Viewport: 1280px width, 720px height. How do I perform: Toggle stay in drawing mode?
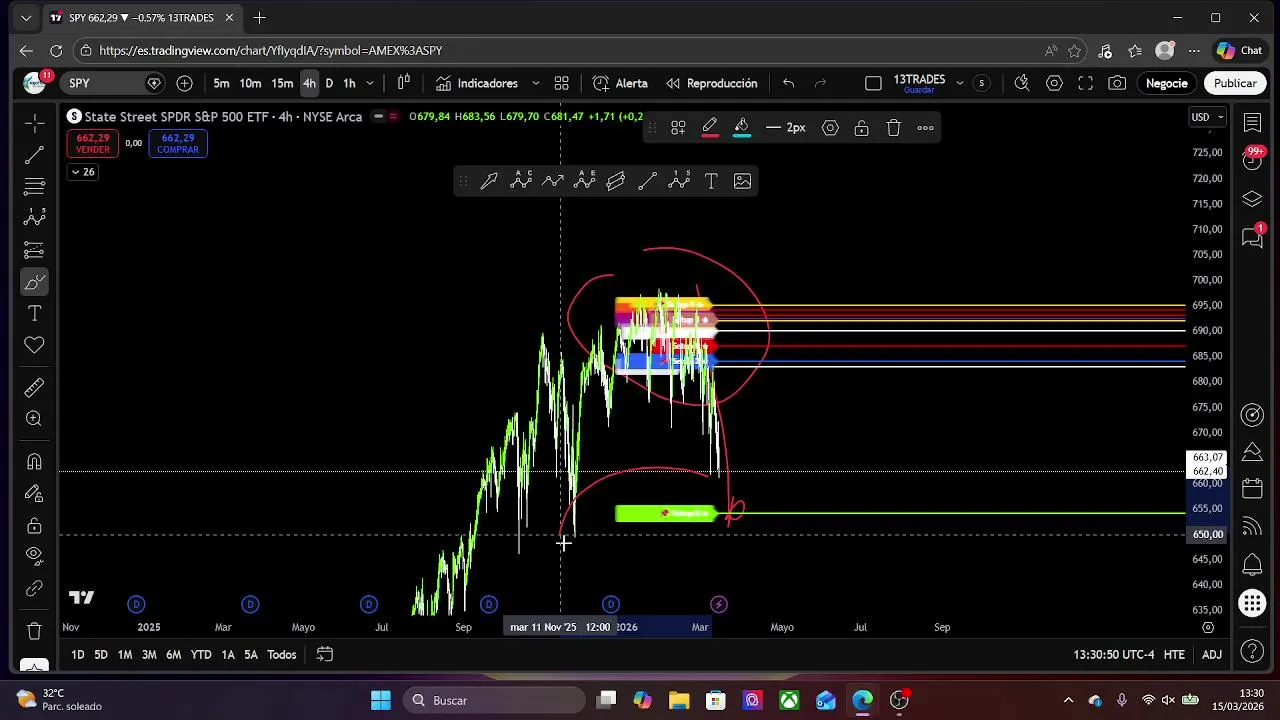34,493
